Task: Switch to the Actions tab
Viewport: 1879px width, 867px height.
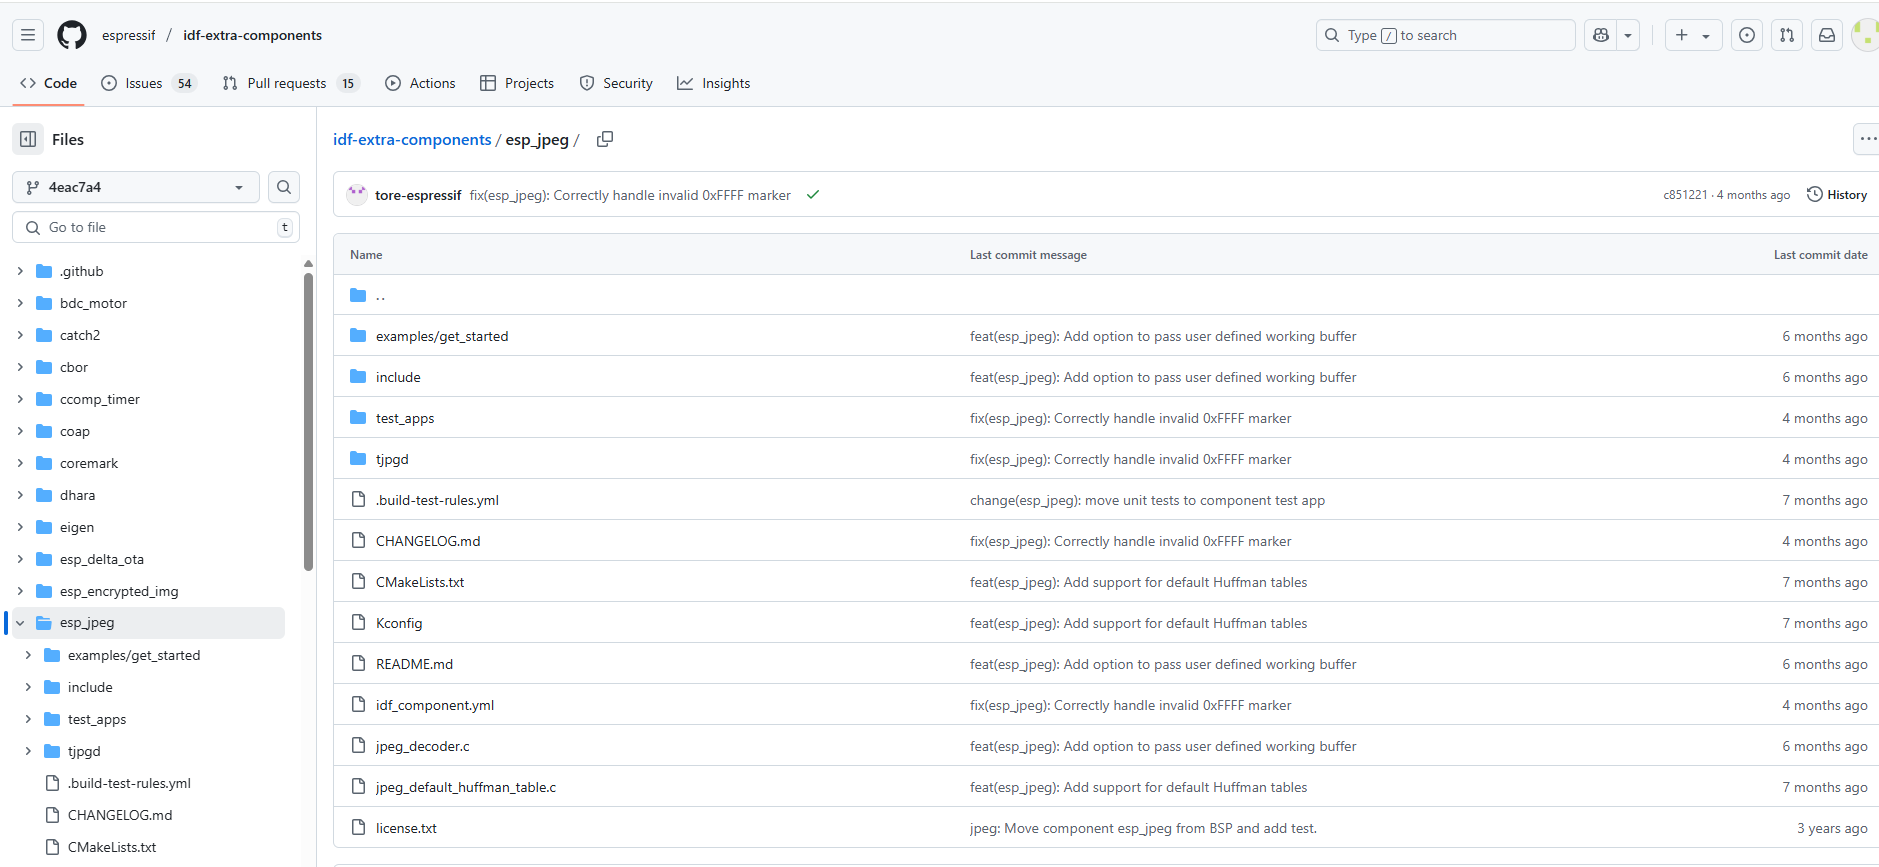Action: 420,83
